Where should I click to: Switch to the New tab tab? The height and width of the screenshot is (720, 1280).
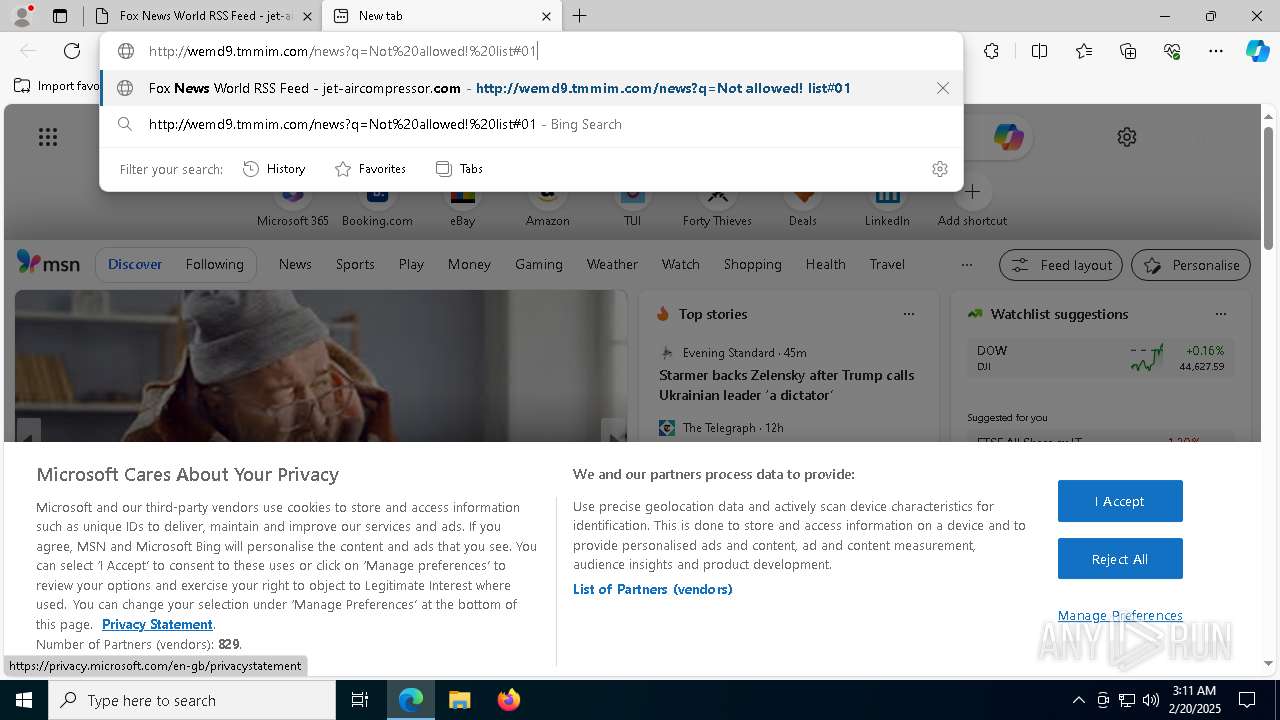click(440, 16)
